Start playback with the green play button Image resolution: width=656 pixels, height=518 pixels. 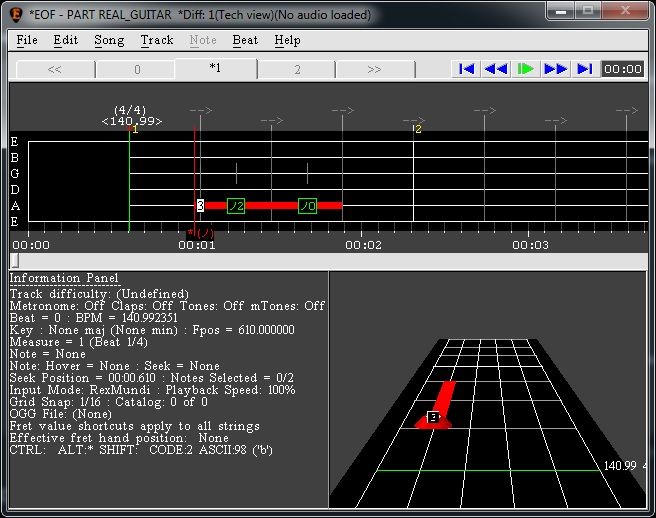tap(525, 69)
